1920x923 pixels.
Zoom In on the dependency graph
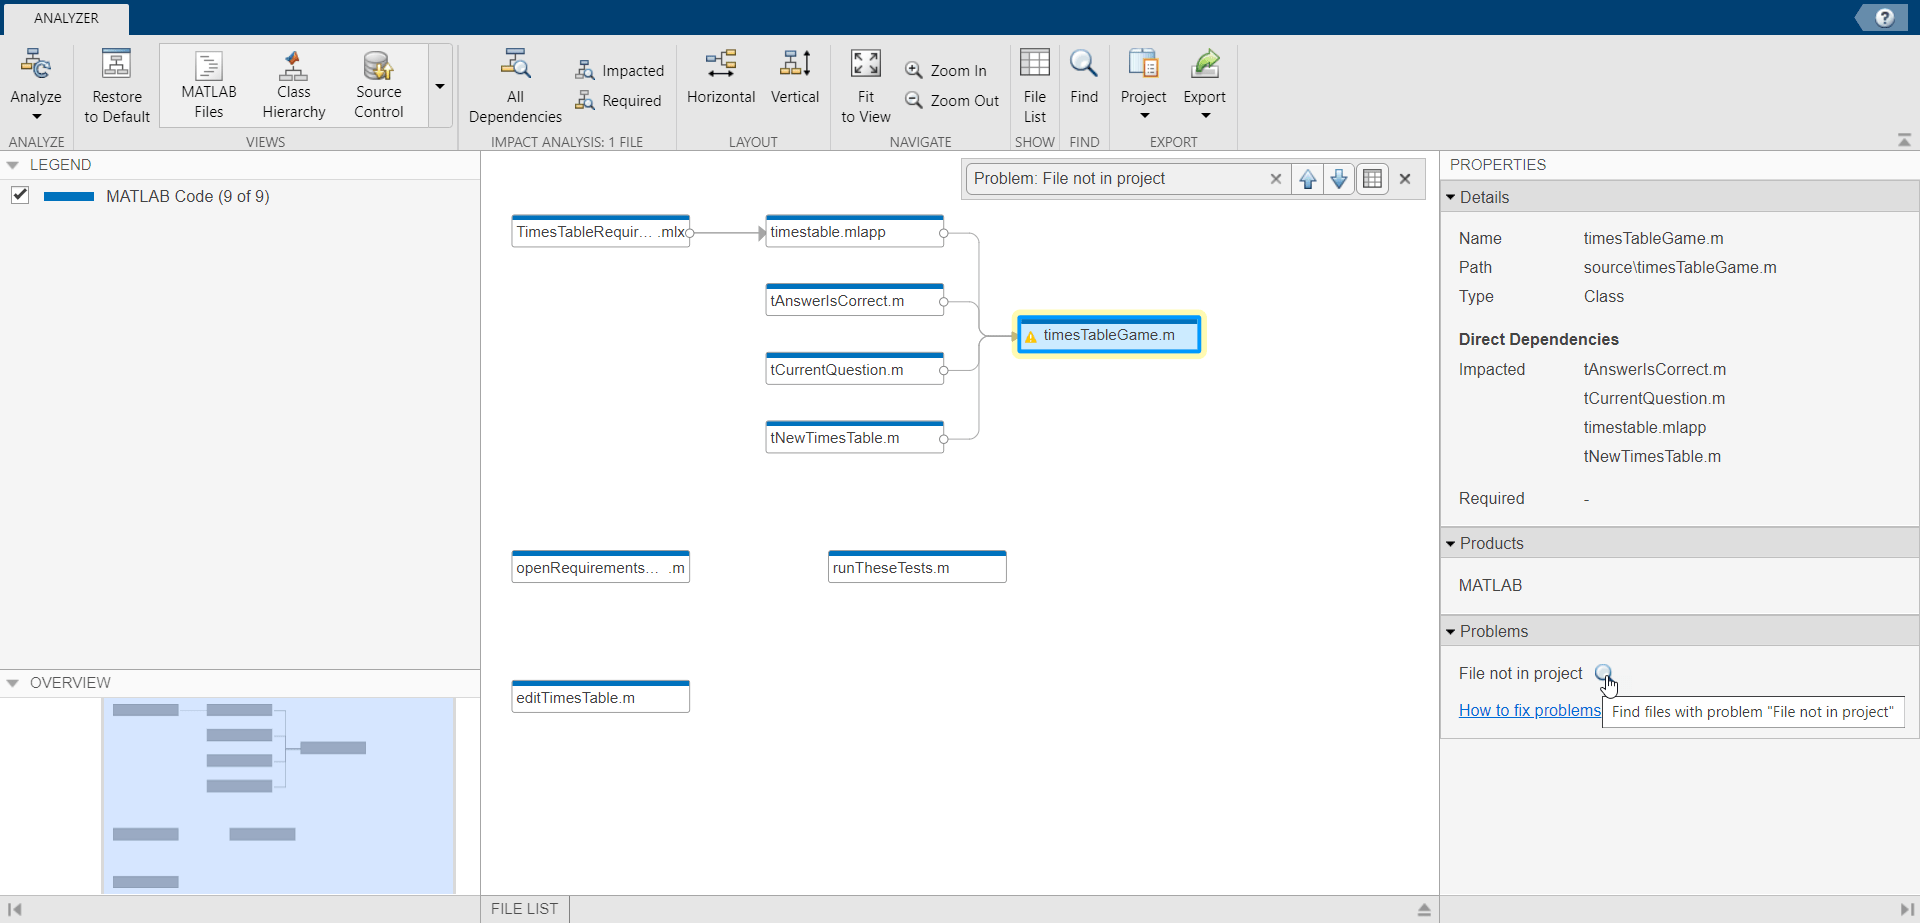[x=946, y=70]
